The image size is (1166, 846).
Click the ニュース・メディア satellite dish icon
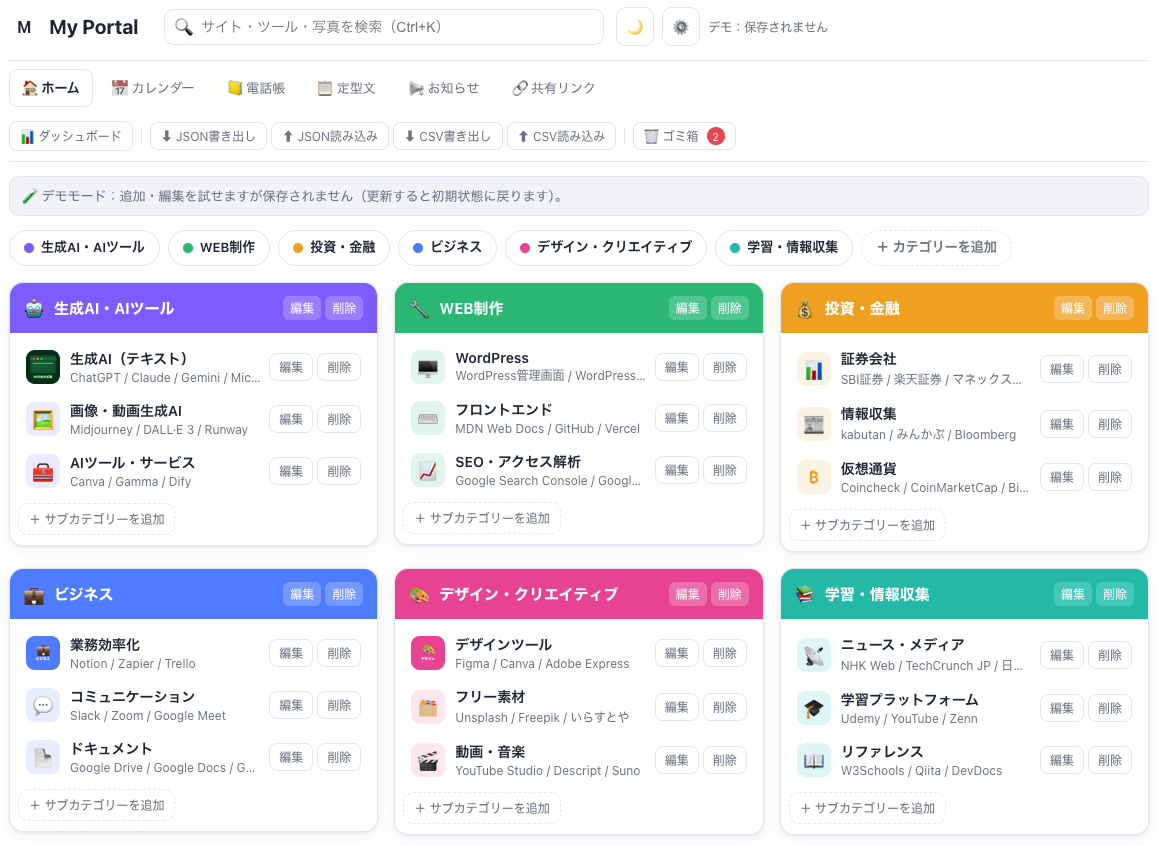tap(814, 655)
